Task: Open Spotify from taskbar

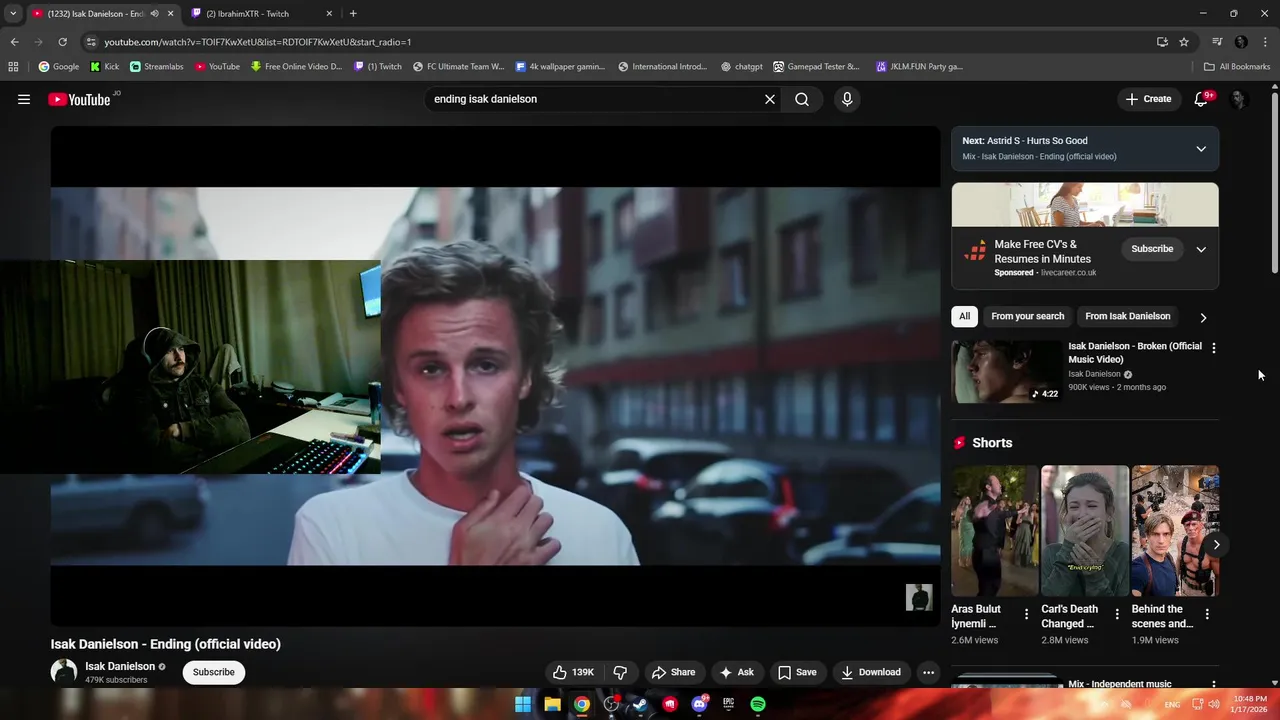Action: click(758, 704)
